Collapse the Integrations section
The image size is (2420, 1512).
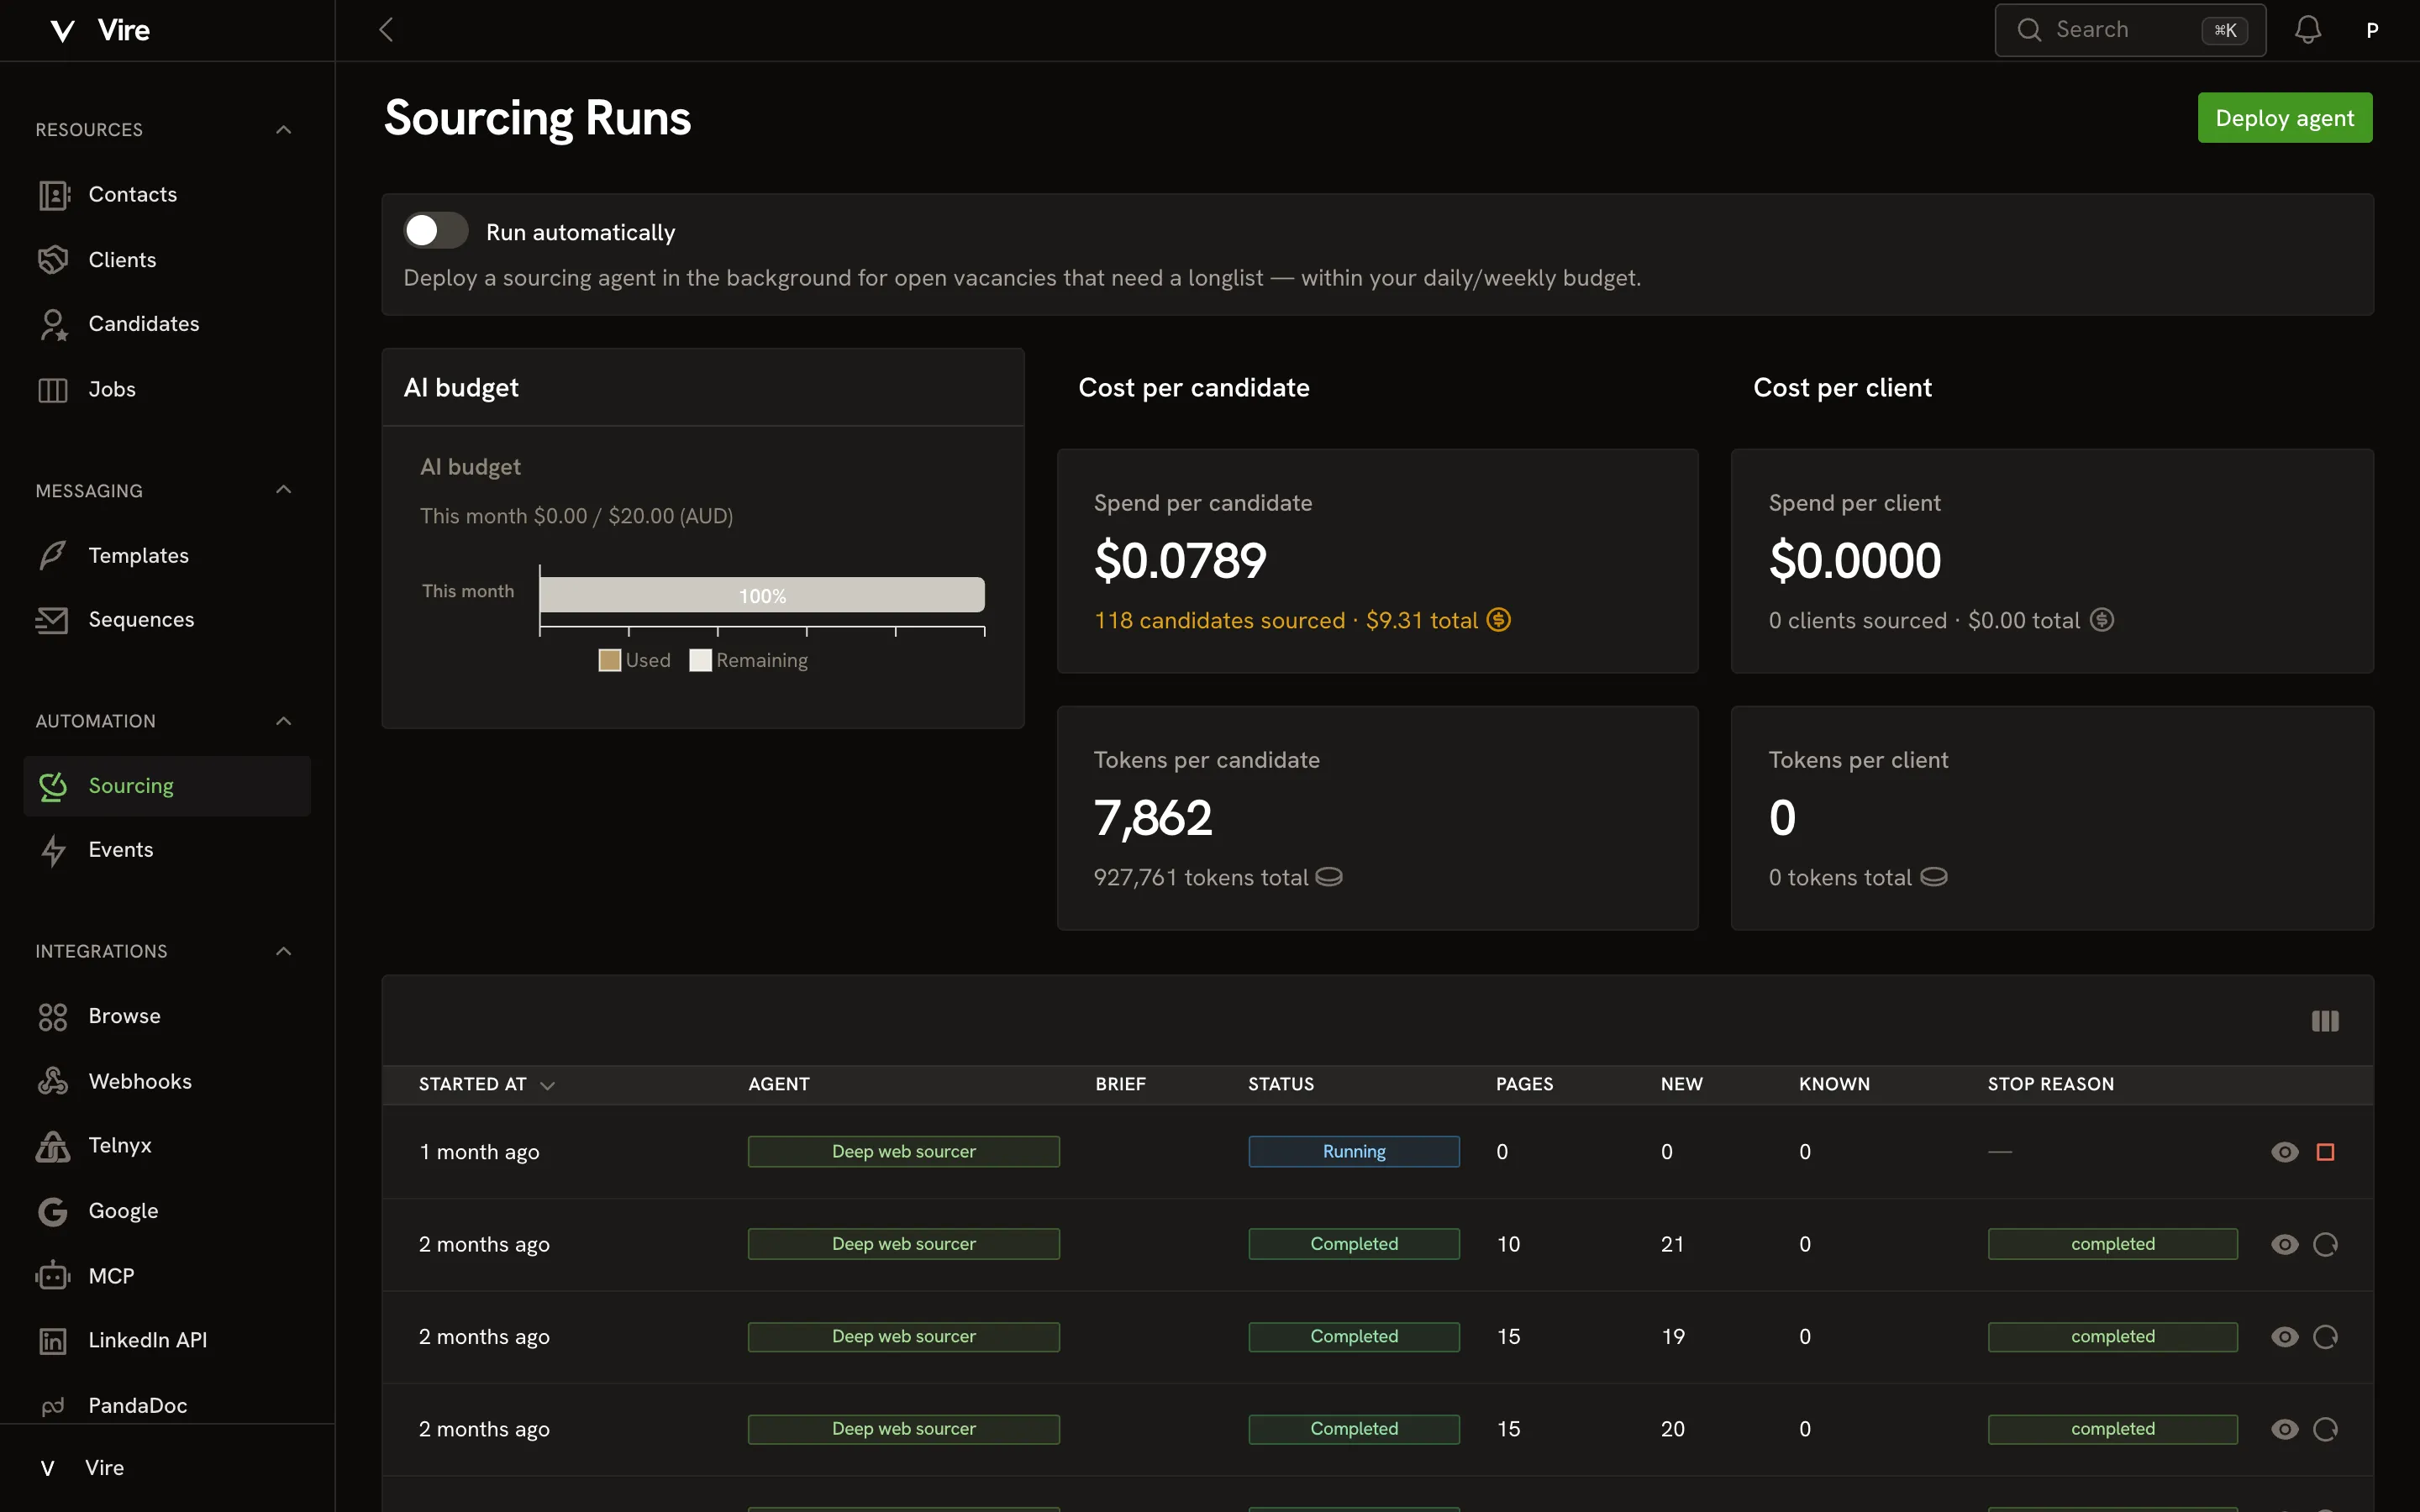[x=283, y=951]
